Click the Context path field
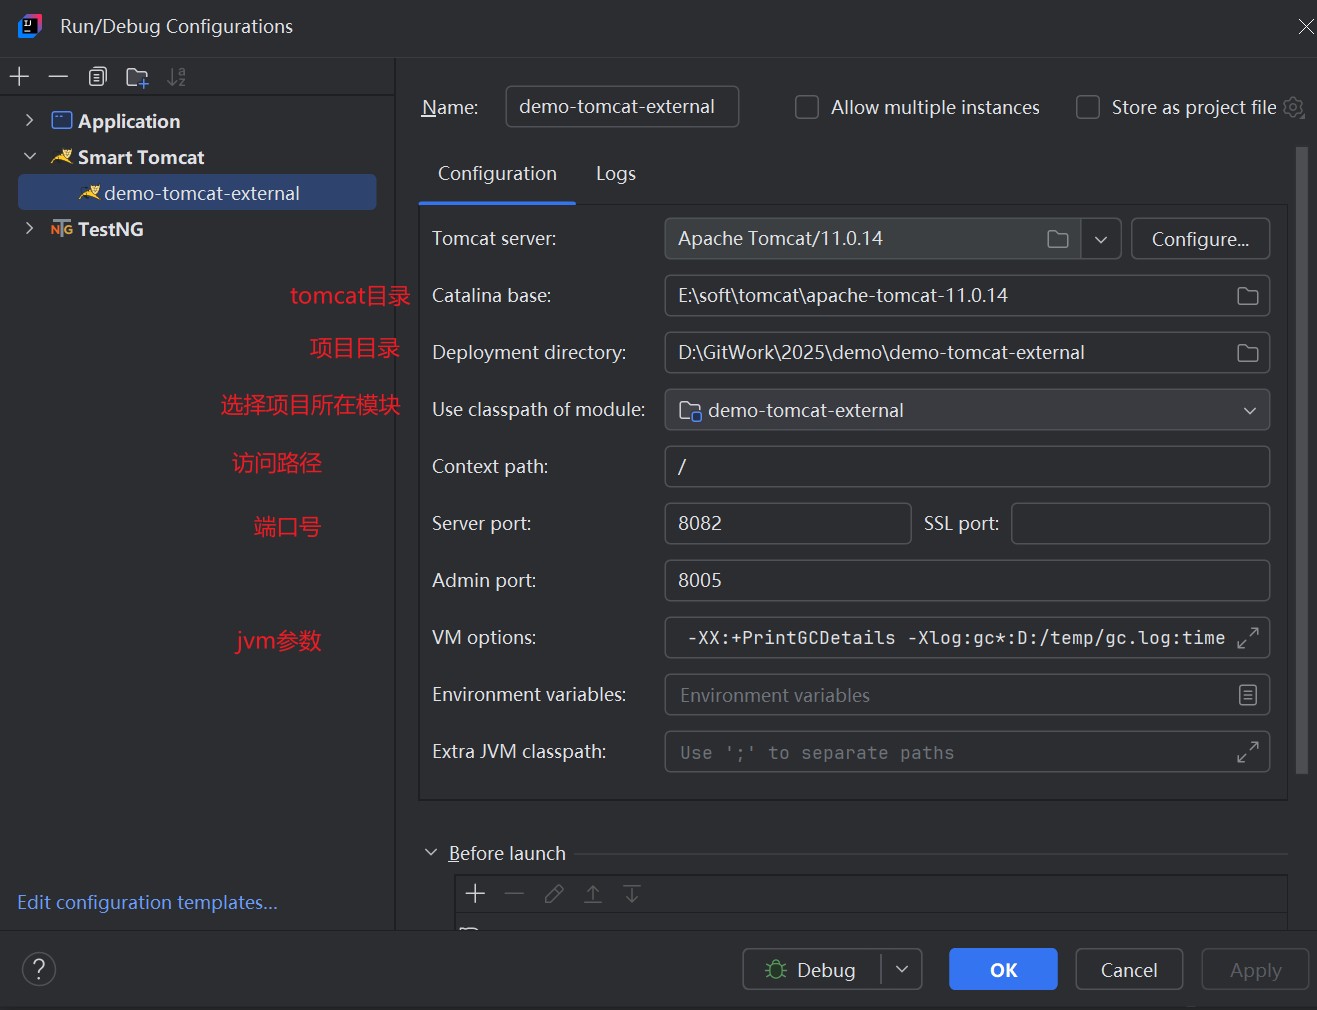This screenshot has height=1010, width=1317. [x=967, y=467]
